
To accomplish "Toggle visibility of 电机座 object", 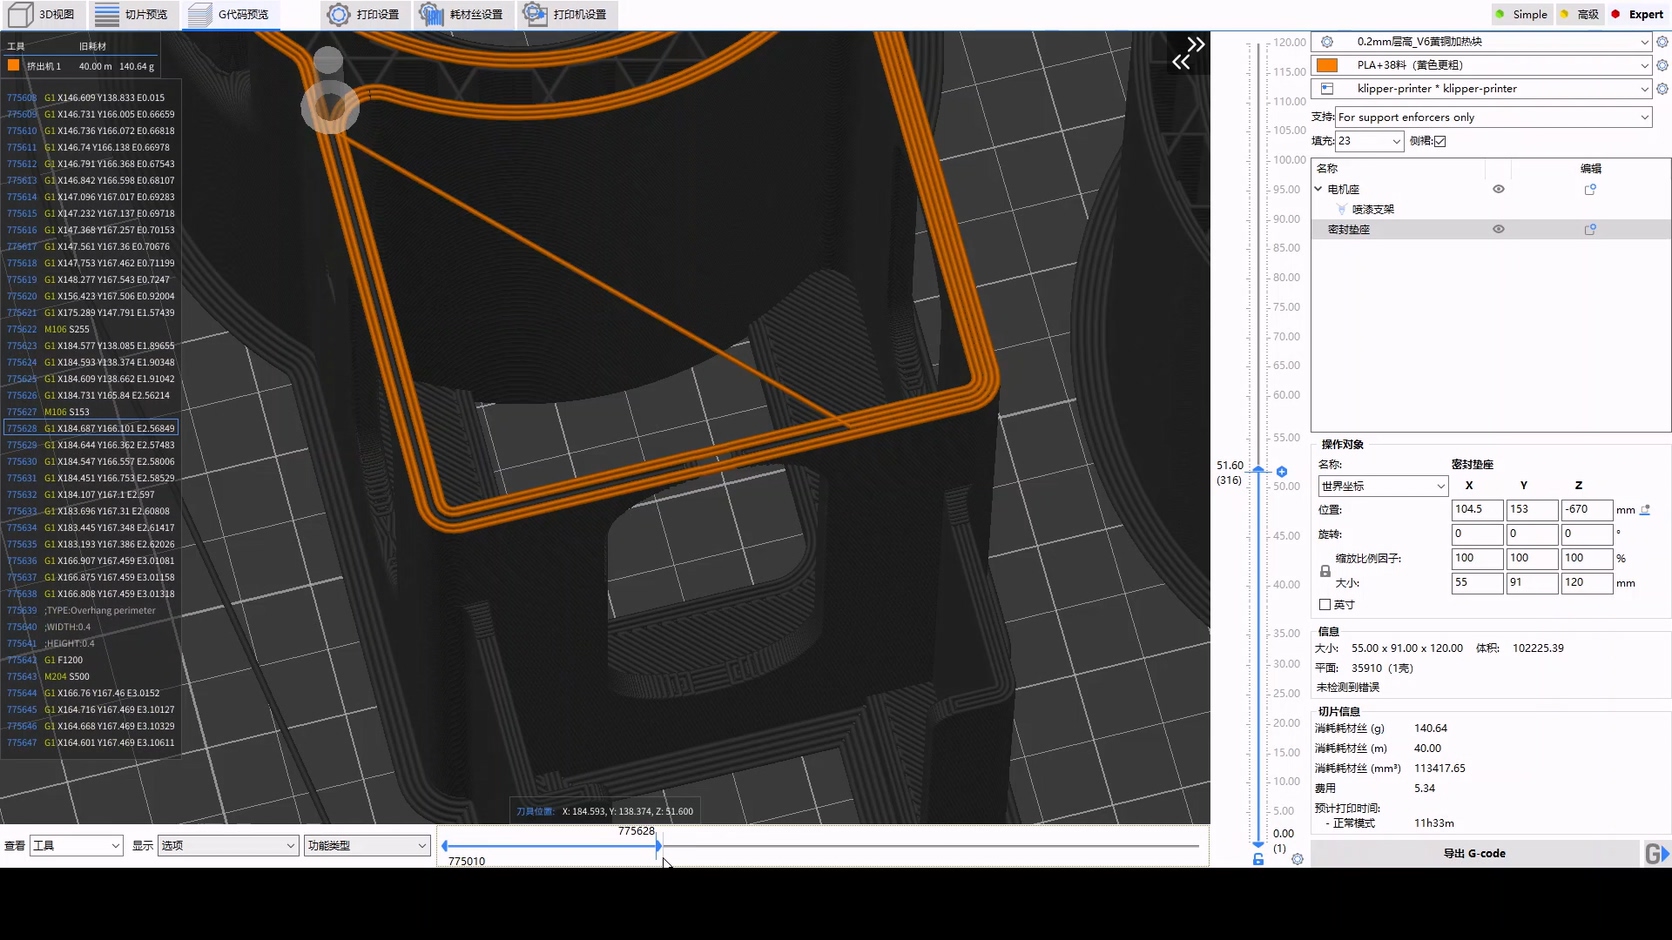I will pos(1497,188).
